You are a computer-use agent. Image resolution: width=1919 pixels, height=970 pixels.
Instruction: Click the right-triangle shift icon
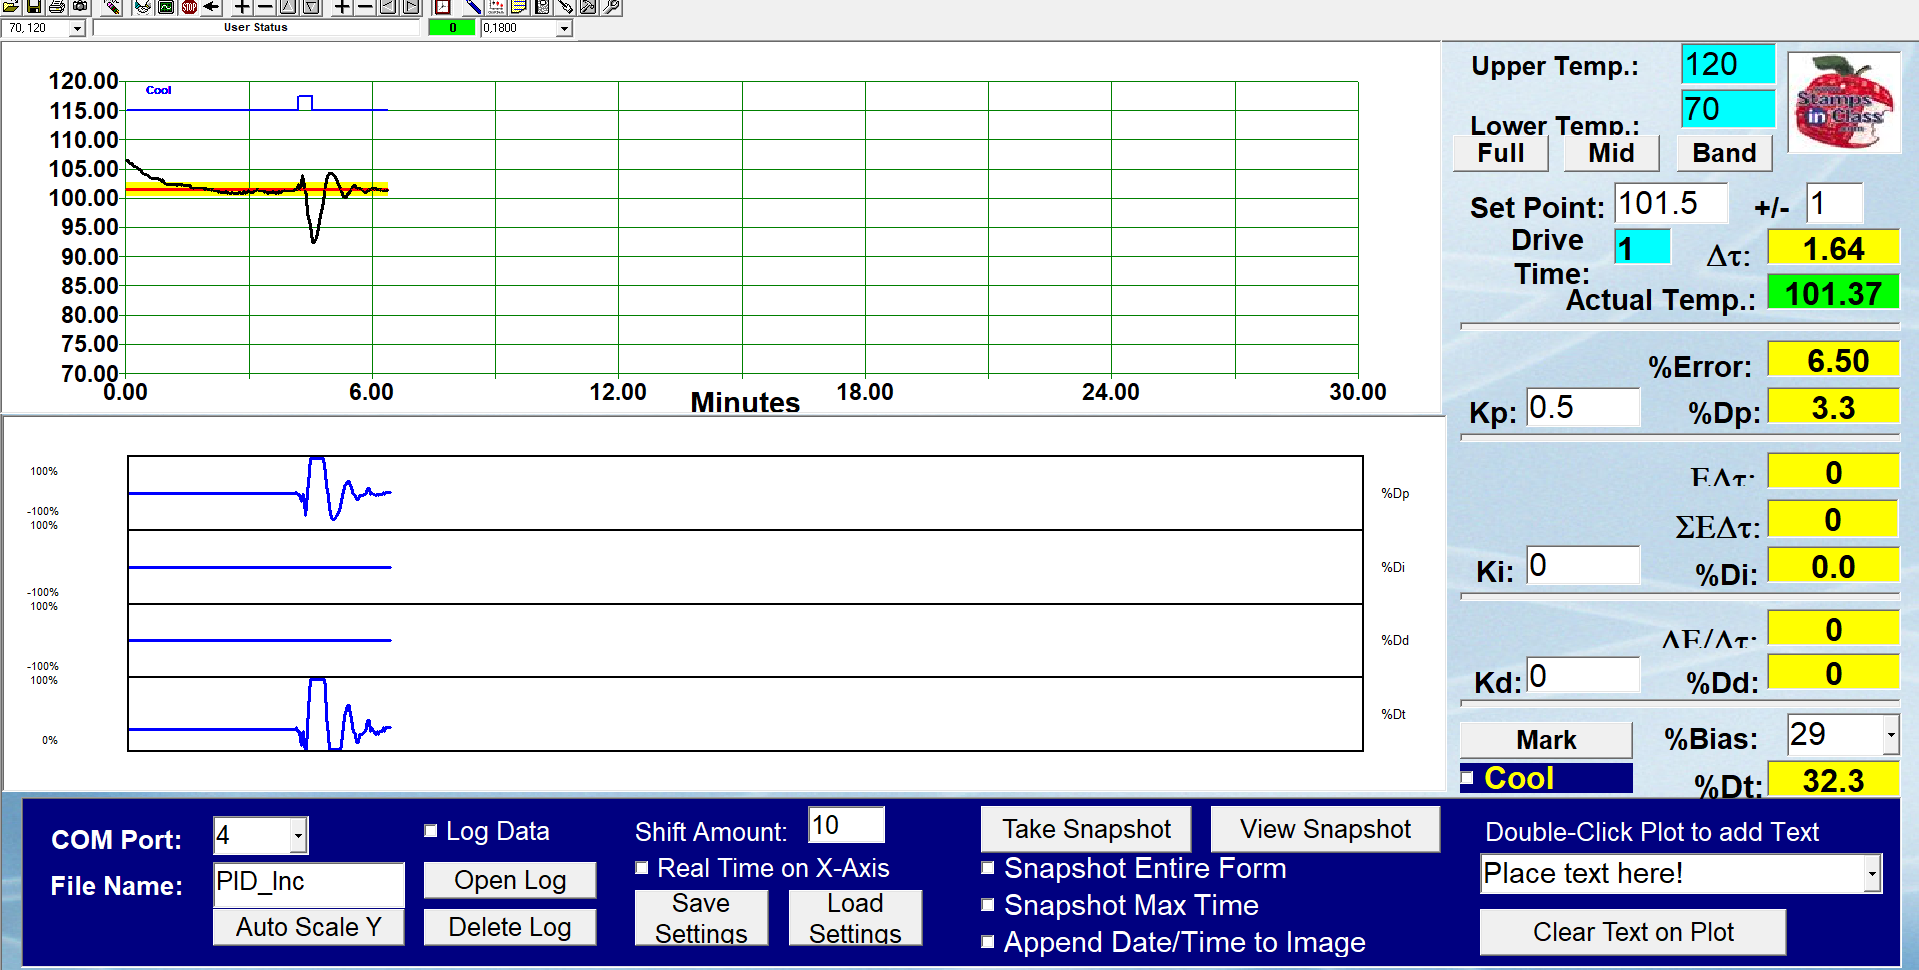pyautogui.click(x=411, y=7)
